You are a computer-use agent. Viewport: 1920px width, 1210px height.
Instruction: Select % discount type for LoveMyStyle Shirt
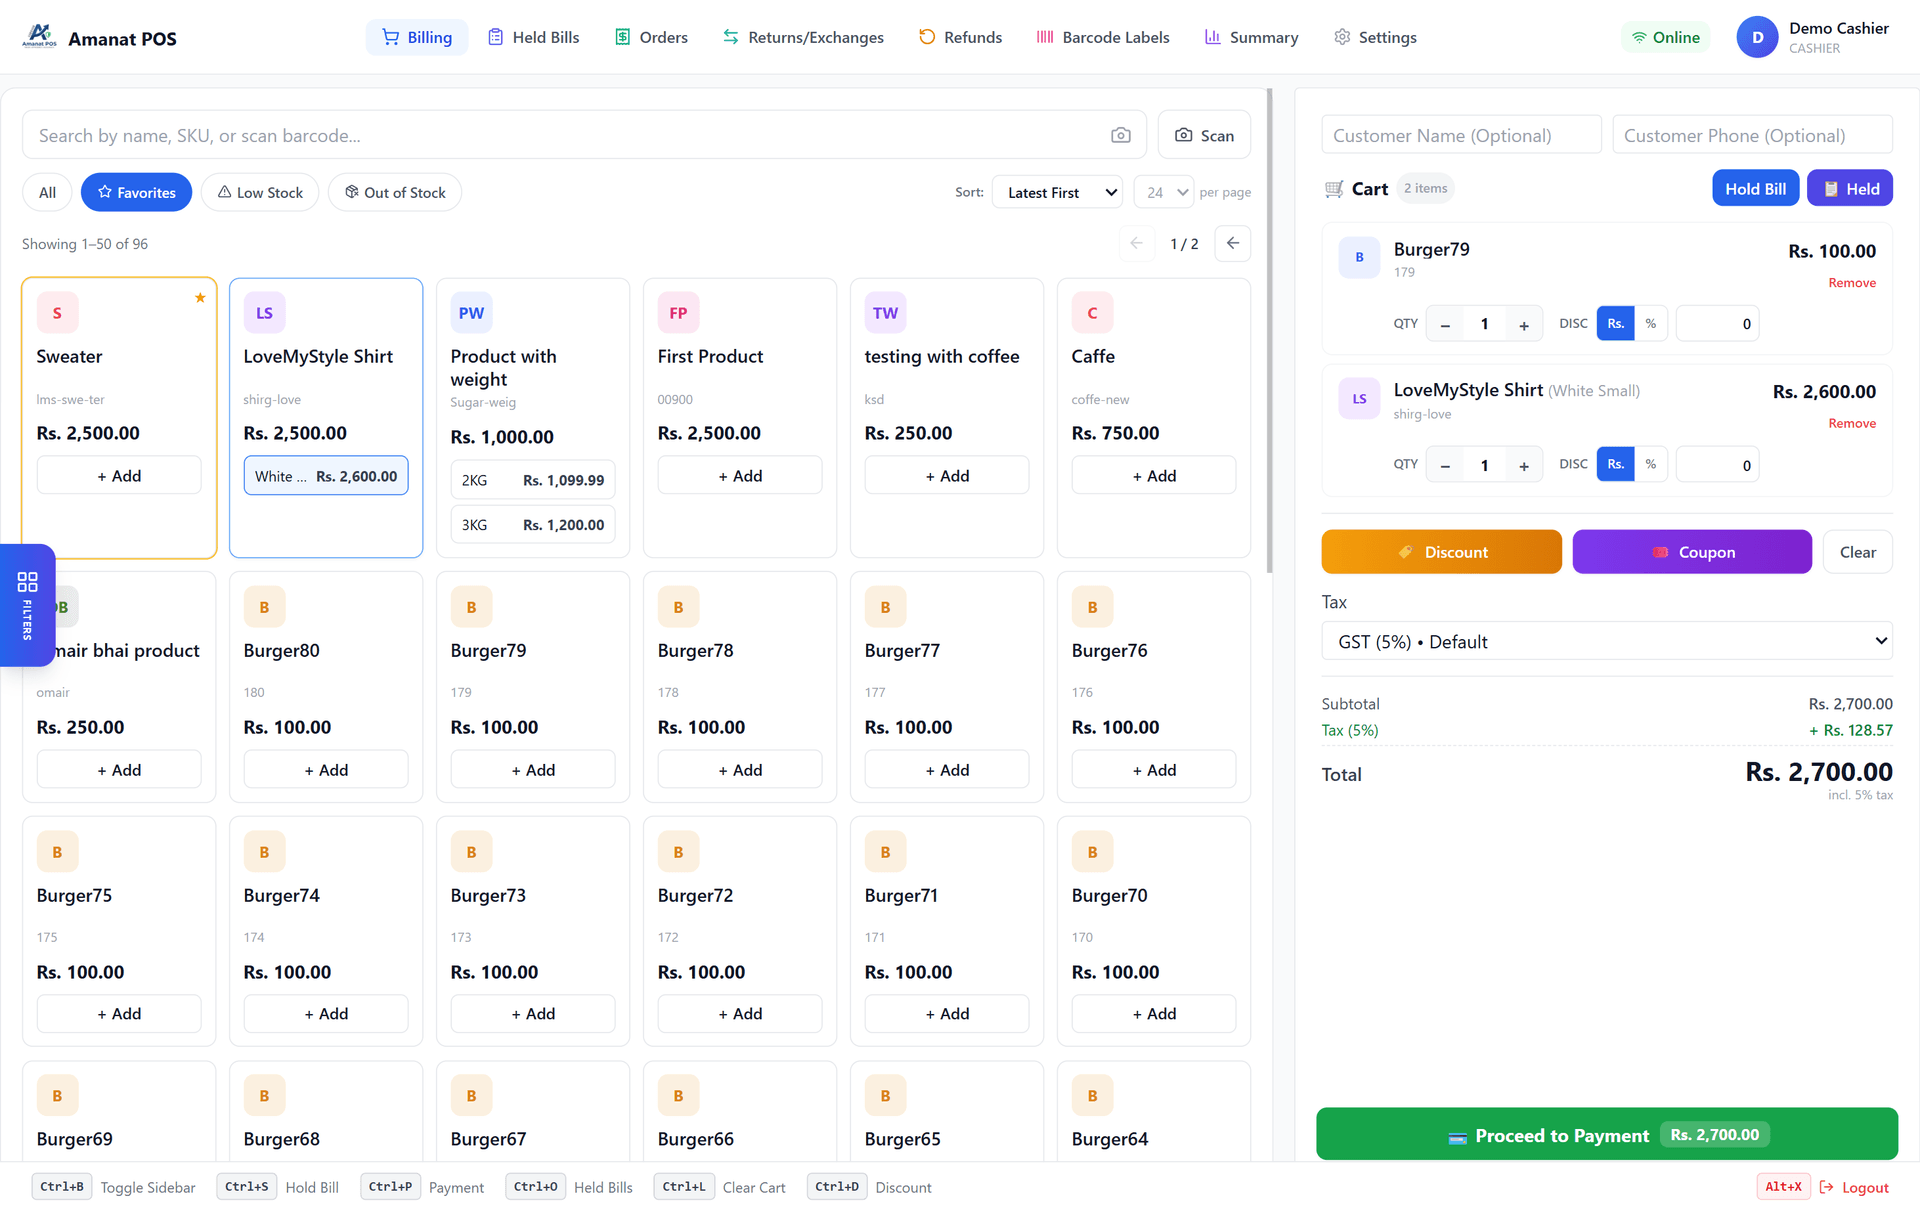(1651, 464)
